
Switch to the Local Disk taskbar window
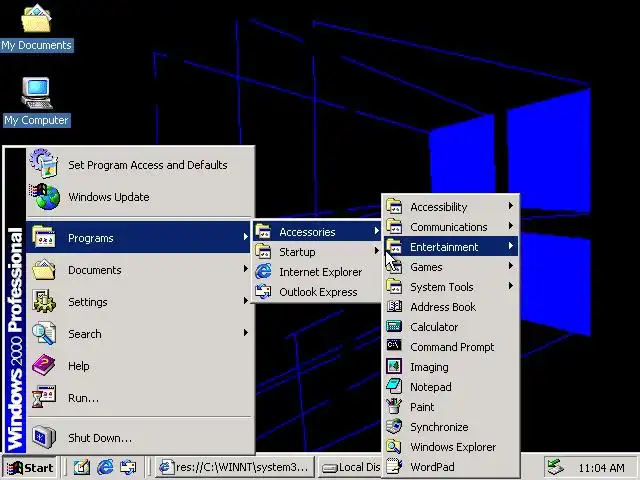pos(350,467)
